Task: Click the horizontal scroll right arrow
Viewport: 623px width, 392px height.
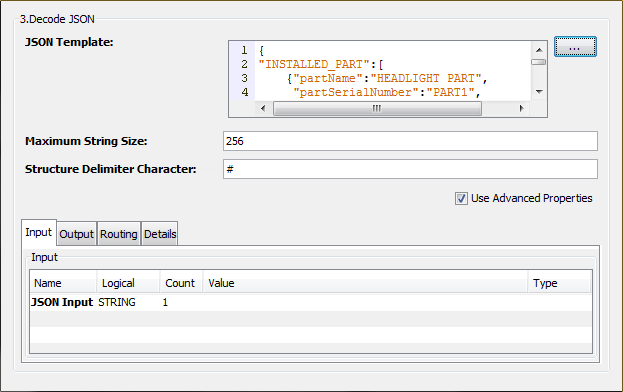Action: 521,108
